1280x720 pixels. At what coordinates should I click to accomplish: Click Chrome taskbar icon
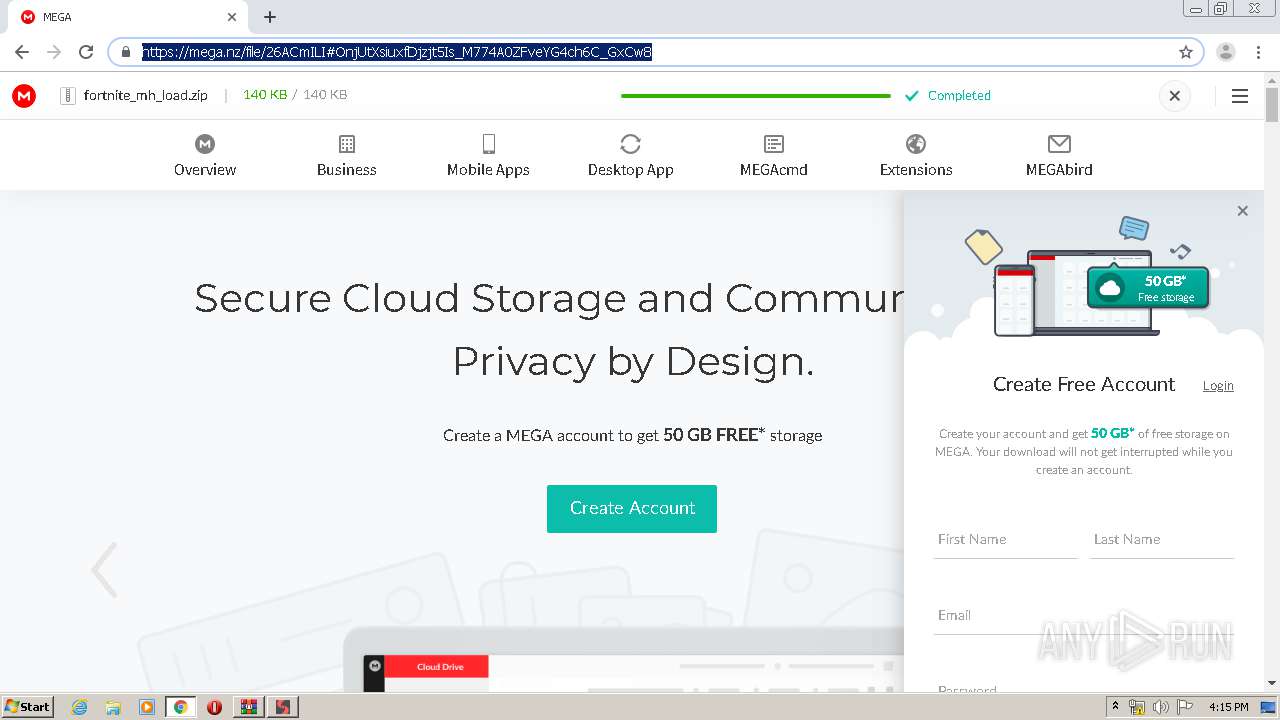(x=181, y=707)
